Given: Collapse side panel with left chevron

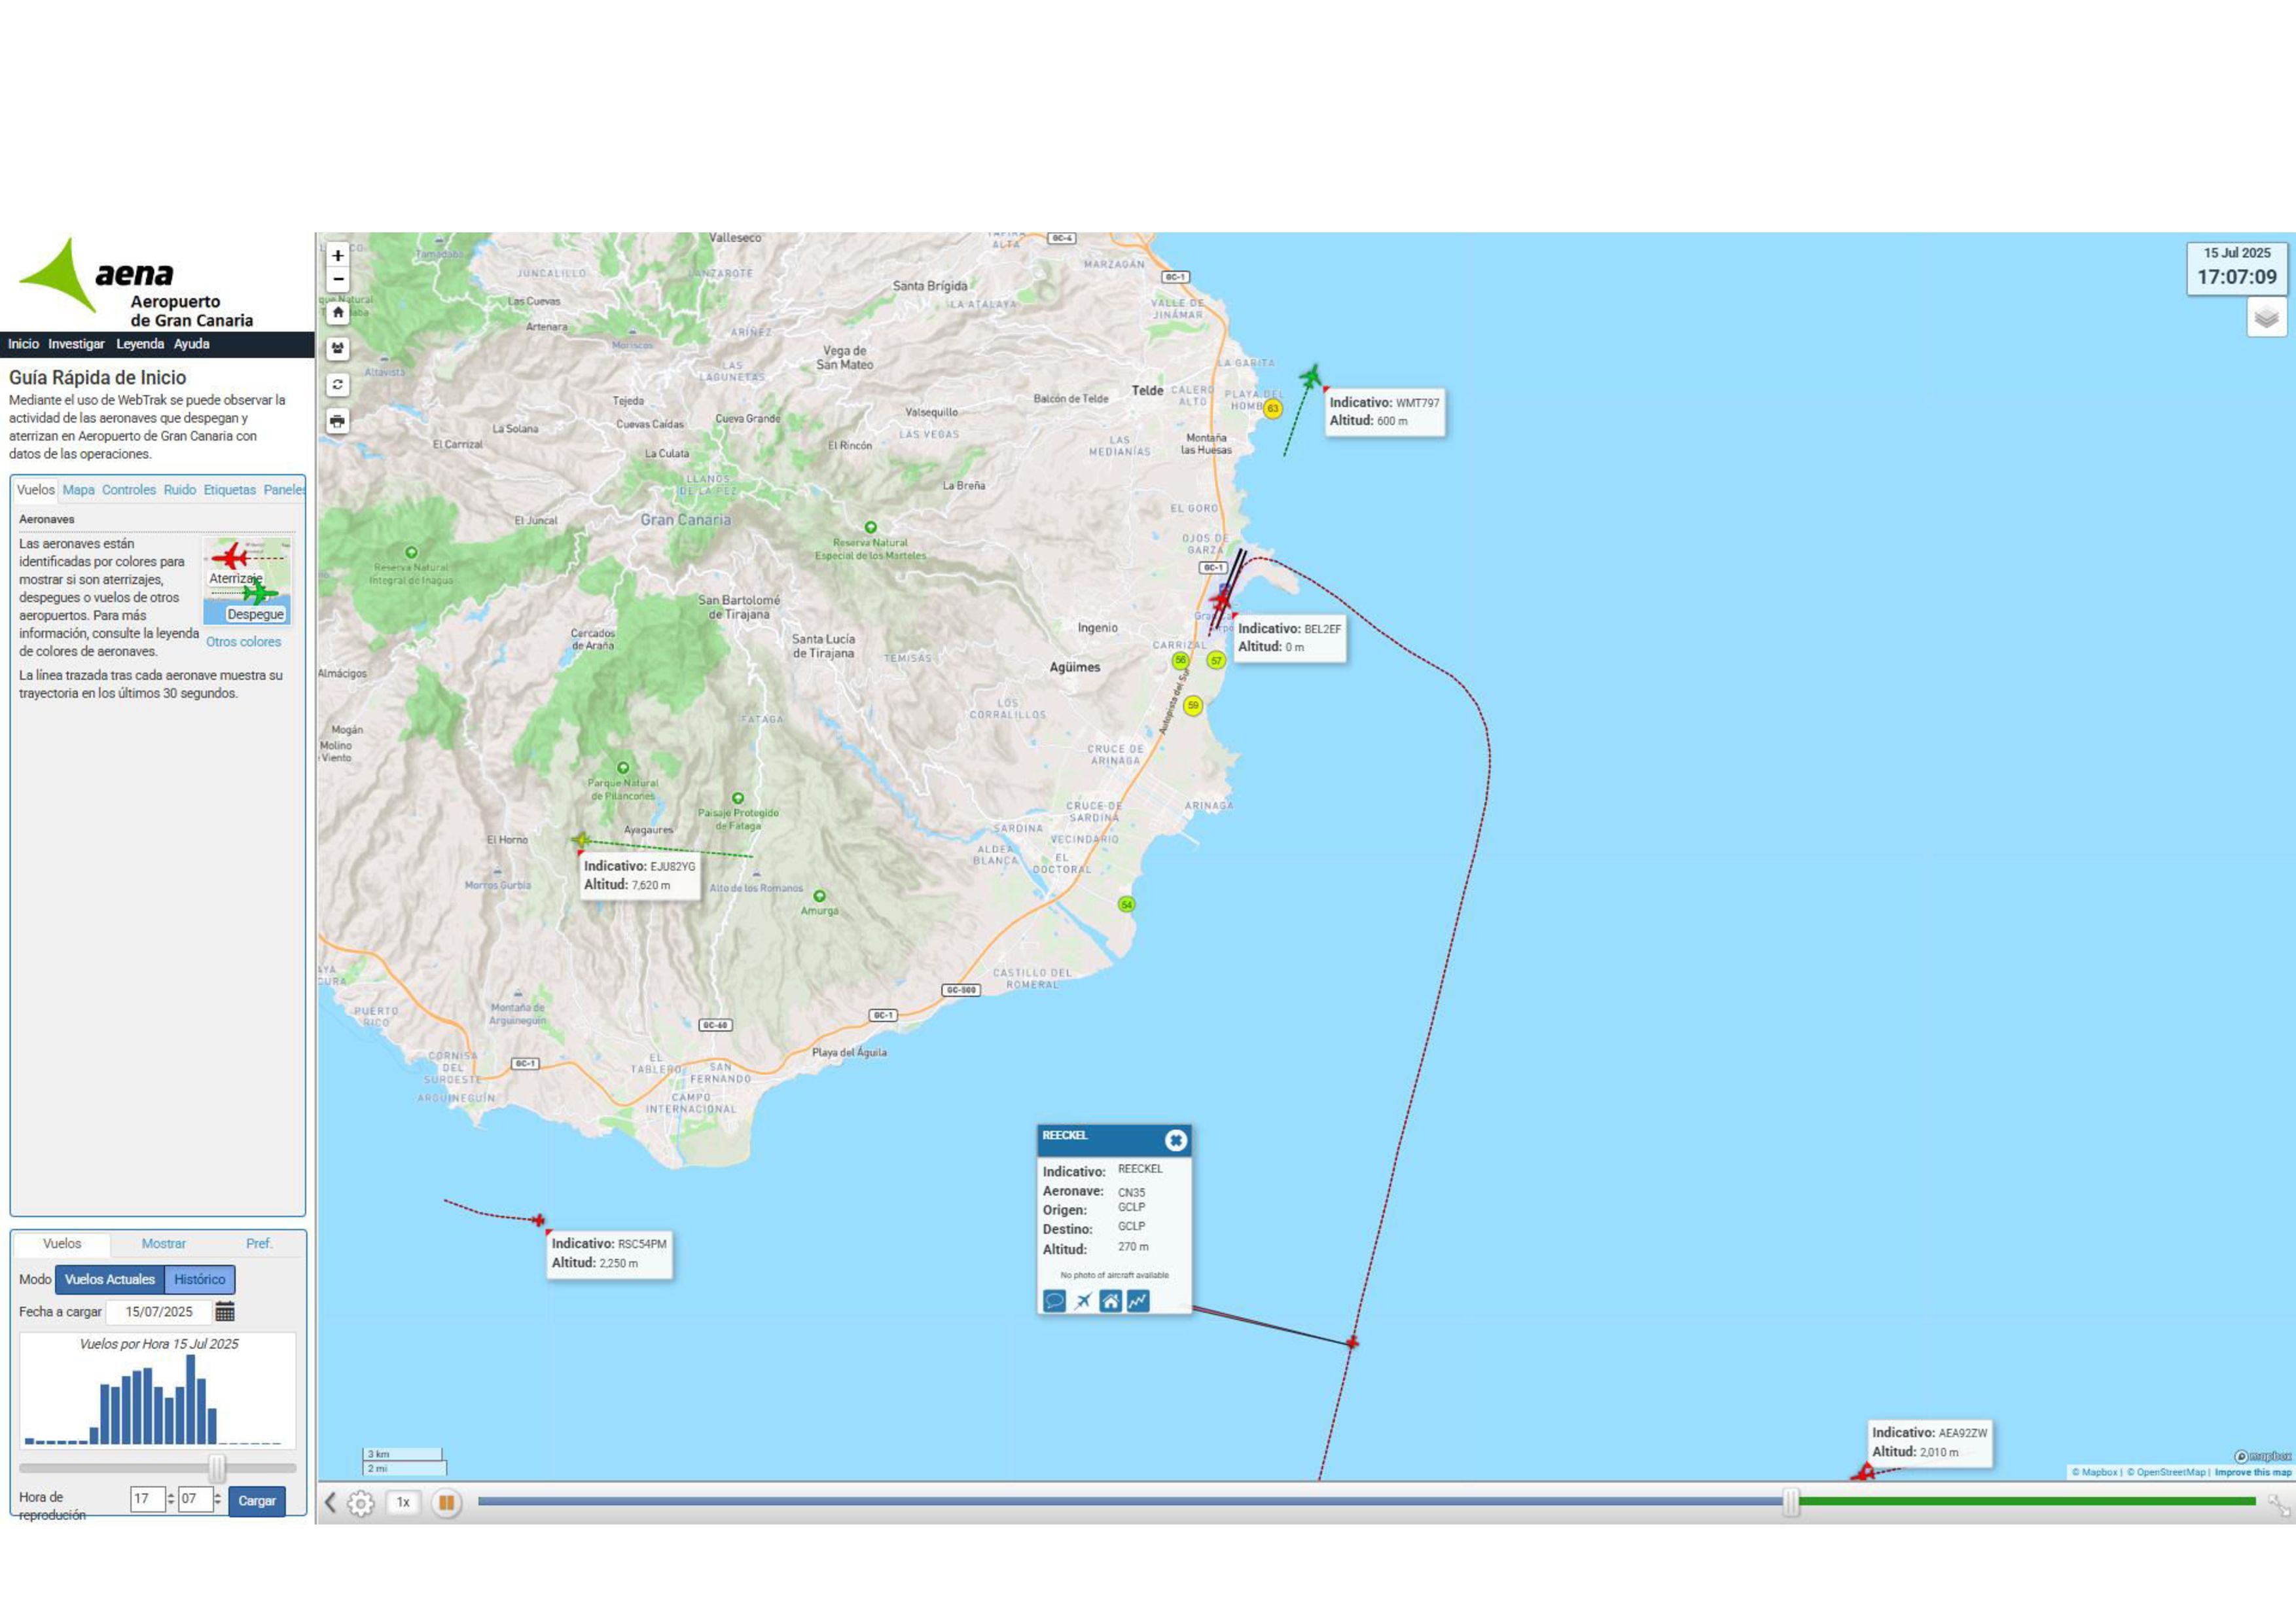Looking at the screenshot, I should tap(330, 1502).
